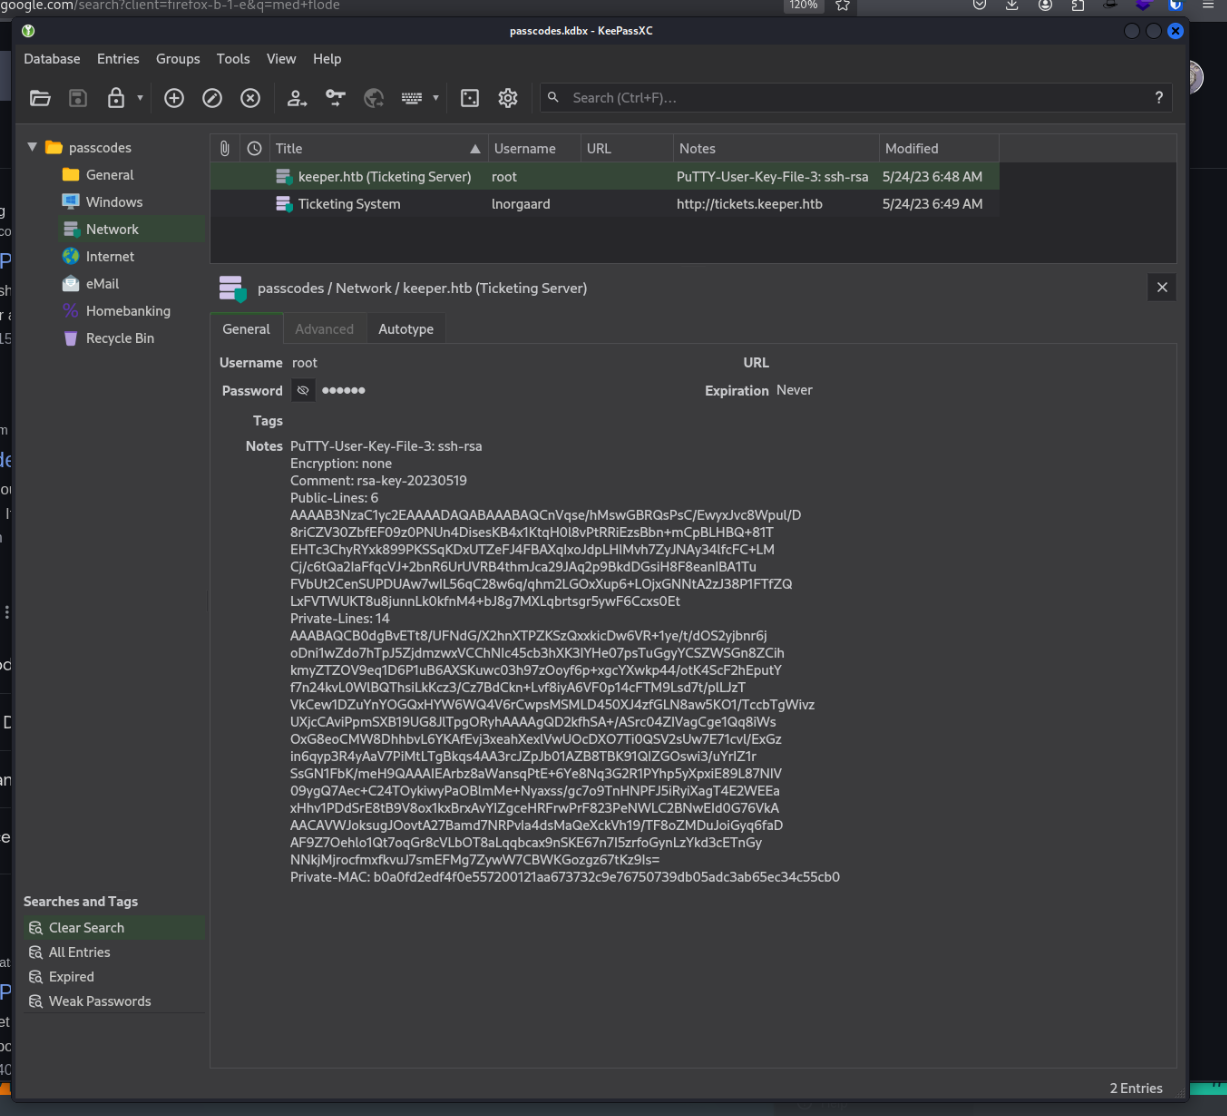Image resolution: width=1227 pixels, height=1116 pixels.
Task: Open database using folder toolbar icon
Action: [x=40, y=98]
